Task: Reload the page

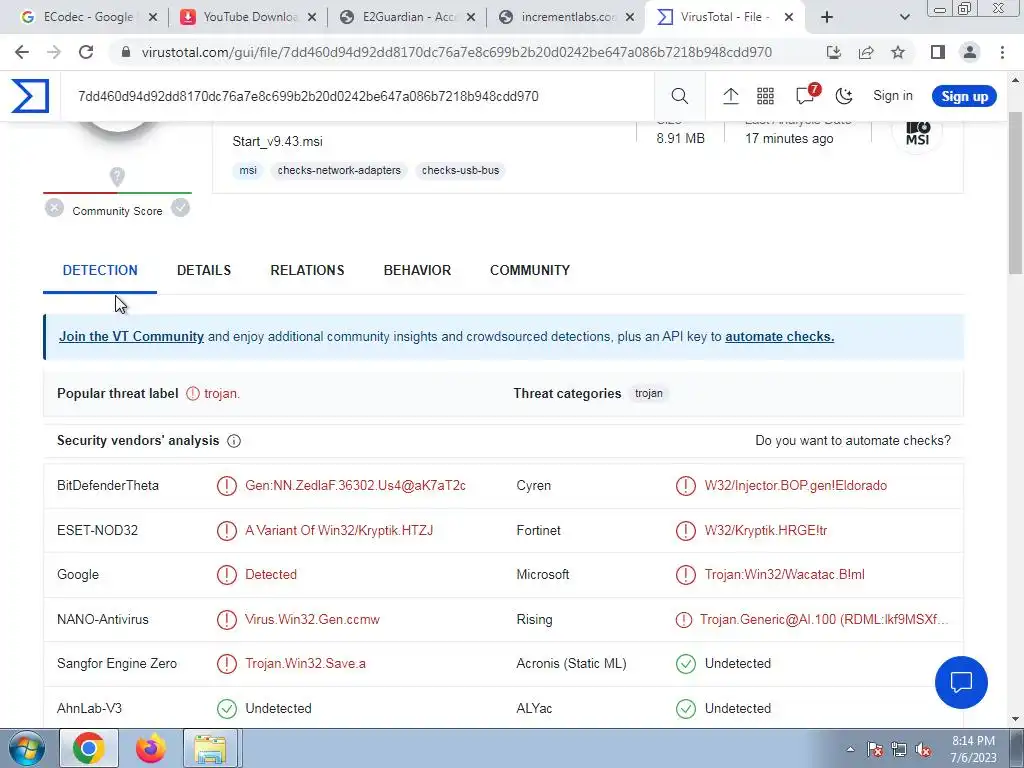Action: pyautogui.click(x=86, y=52)
